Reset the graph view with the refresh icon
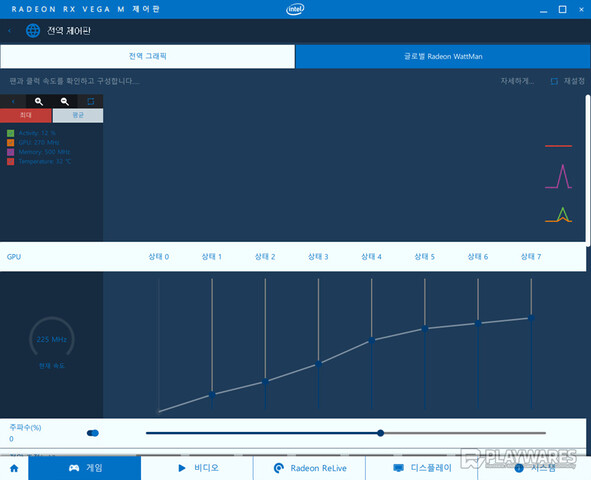The height and width of the screenshot is (480, 591). 90,101
